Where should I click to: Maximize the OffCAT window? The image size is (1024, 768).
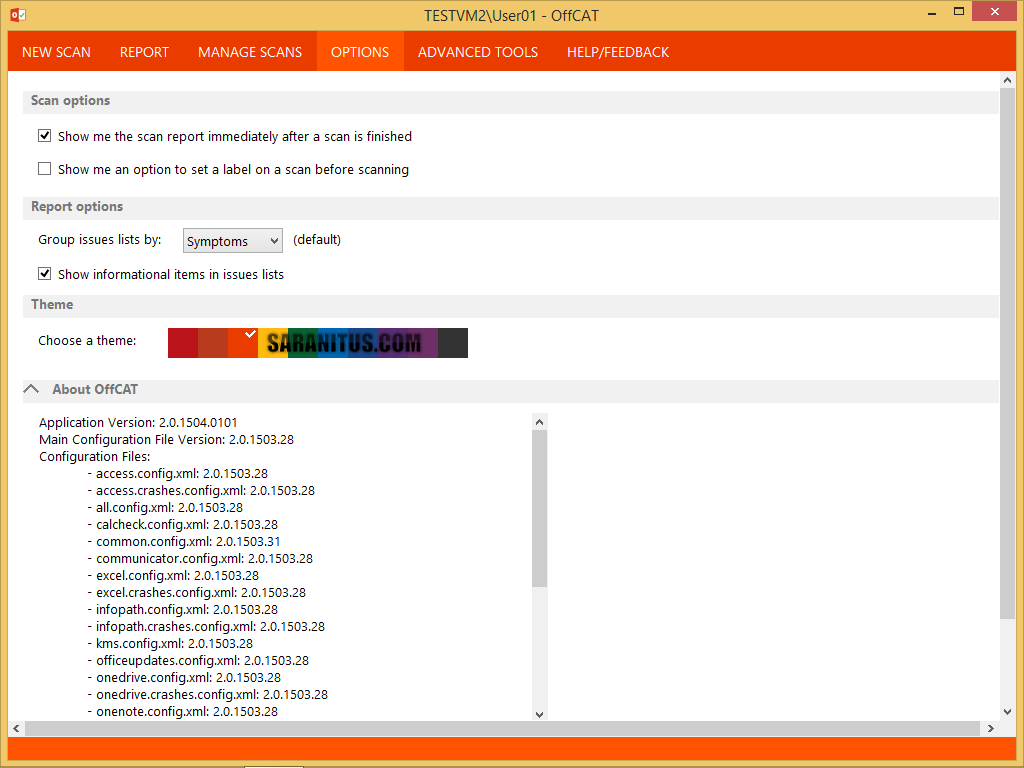959,12
